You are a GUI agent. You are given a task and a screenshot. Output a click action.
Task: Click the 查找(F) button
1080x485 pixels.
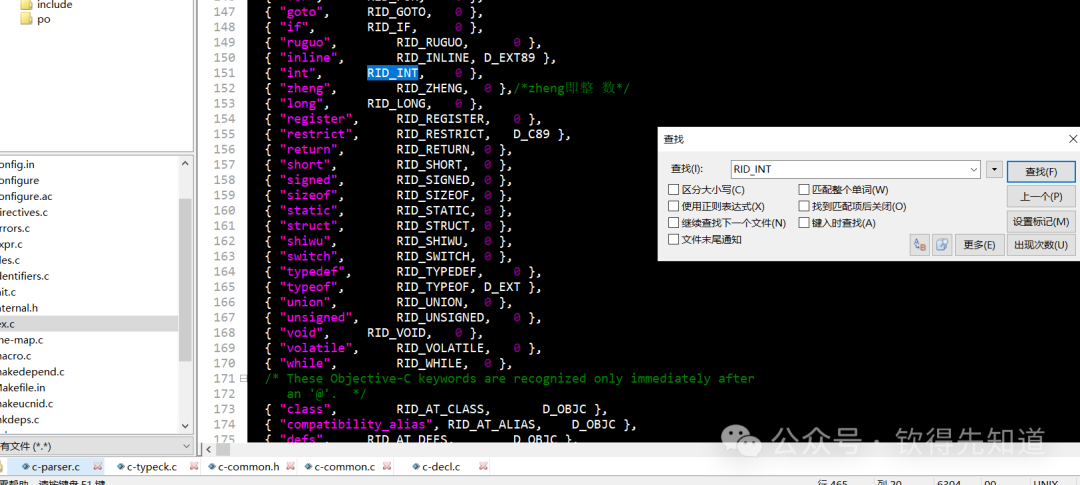[1041, 172]
